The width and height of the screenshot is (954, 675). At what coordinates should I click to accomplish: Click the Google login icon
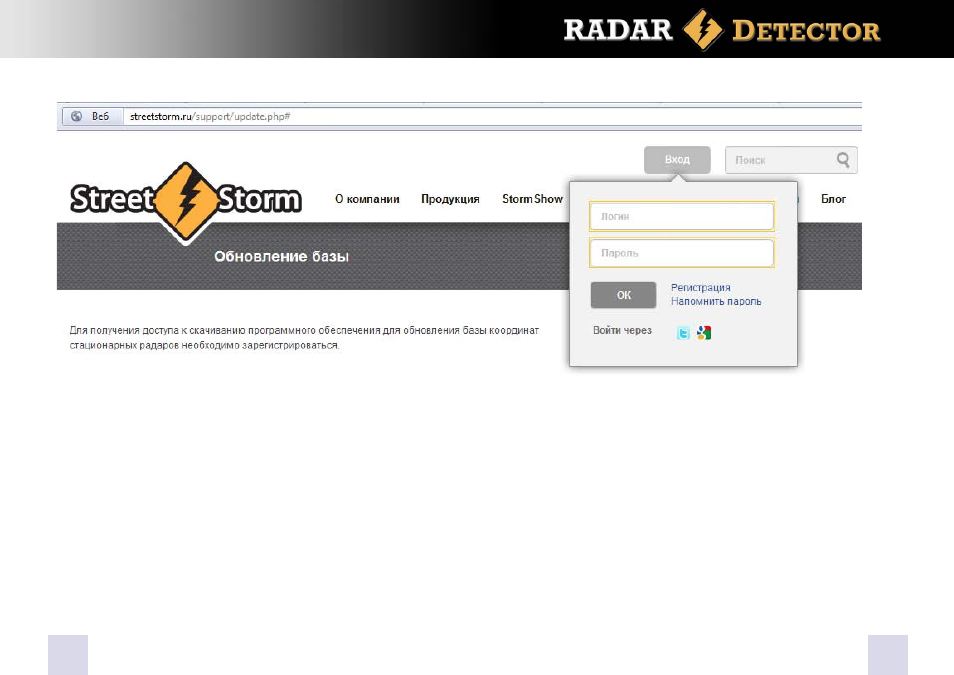click(704, 333)
